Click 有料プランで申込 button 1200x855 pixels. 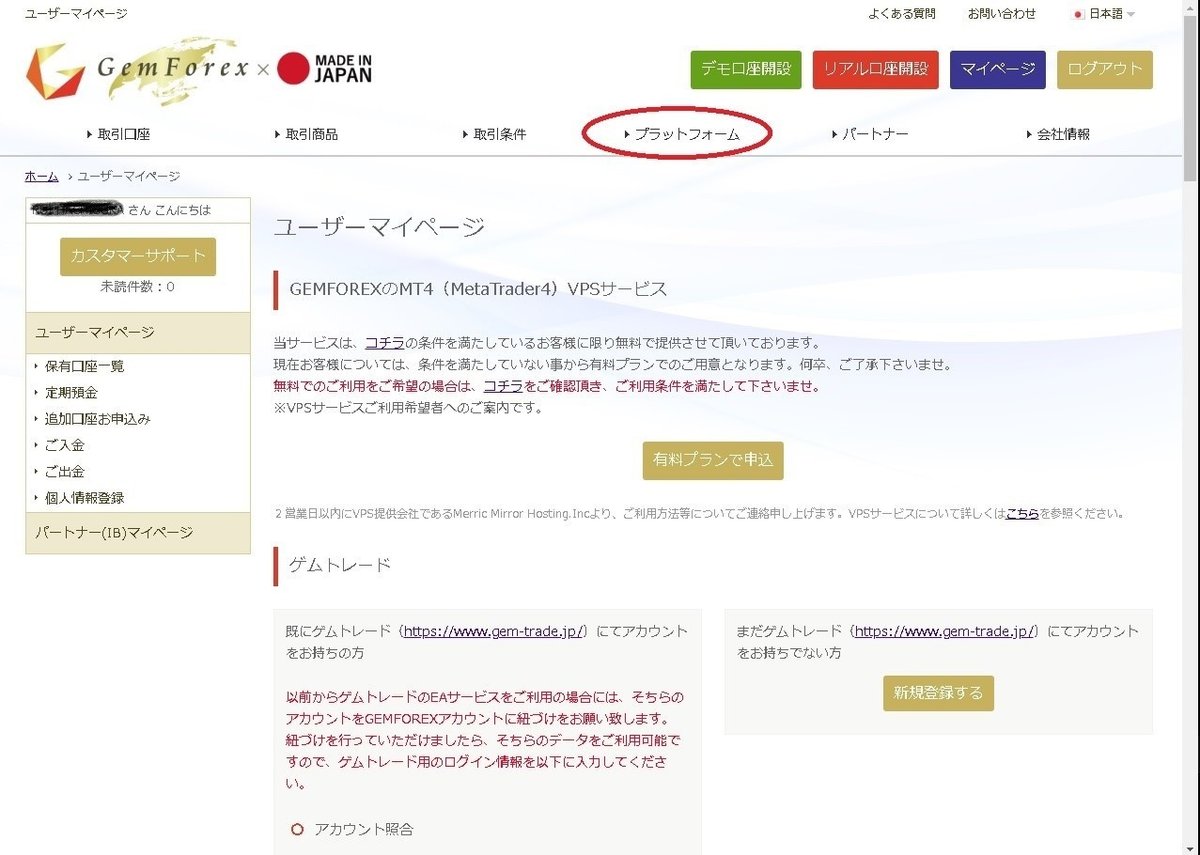[x=713, y=460]
